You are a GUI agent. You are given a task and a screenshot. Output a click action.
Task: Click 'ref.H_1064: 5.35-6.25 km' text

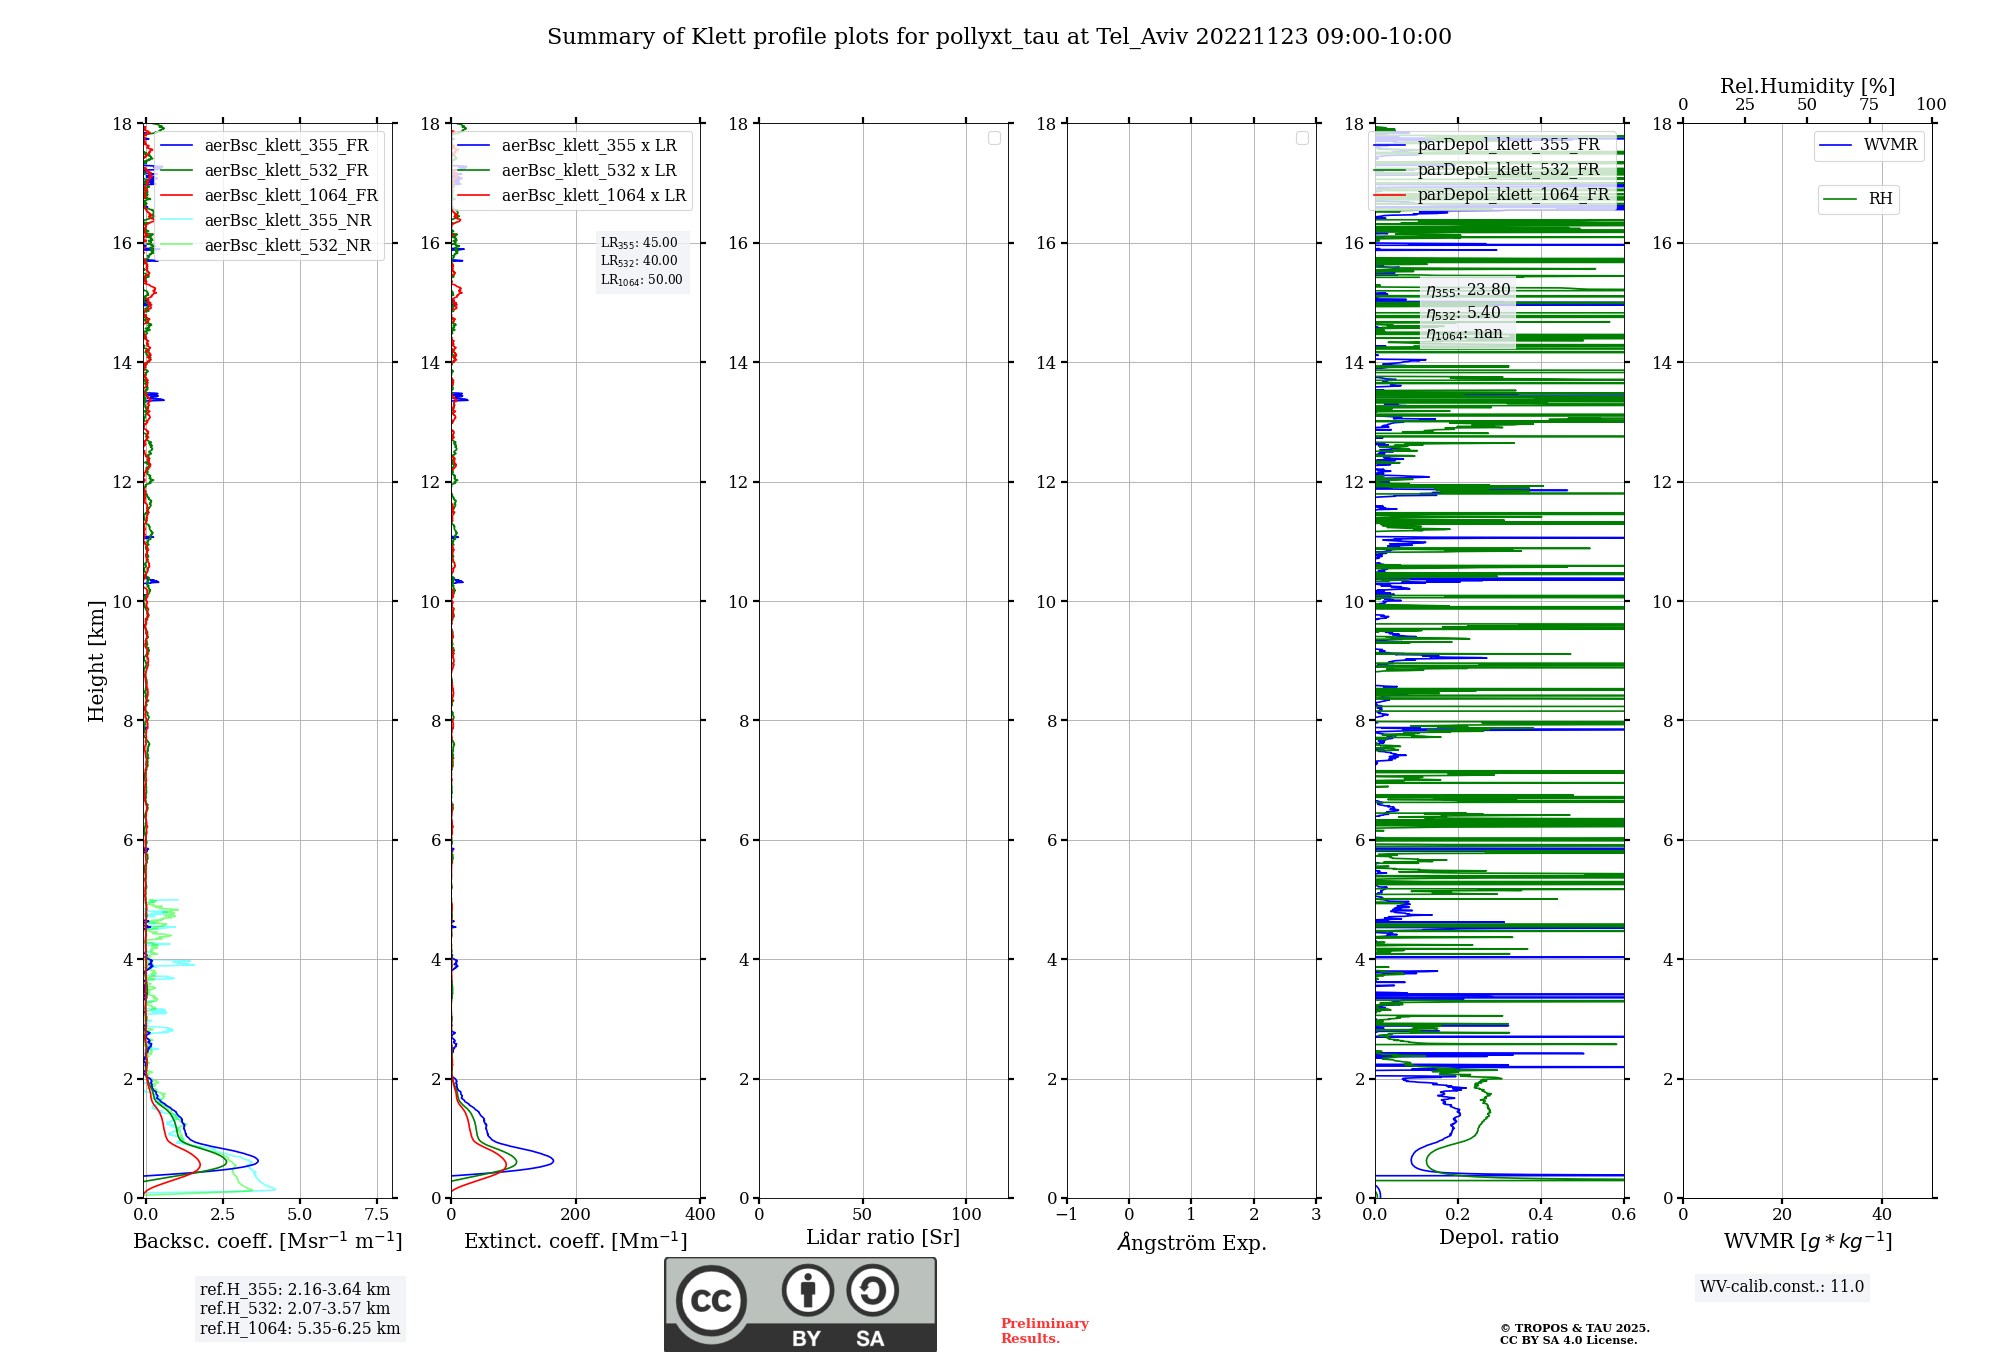coord(300,1329)
